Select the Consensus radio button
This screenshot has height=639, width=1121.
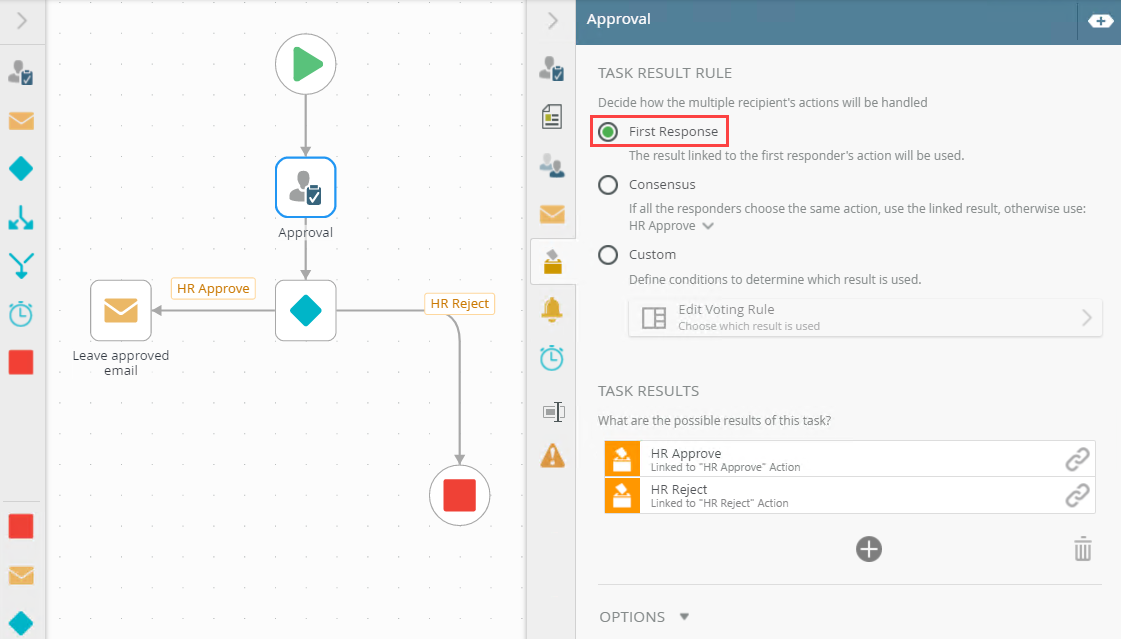pos(608,184)
